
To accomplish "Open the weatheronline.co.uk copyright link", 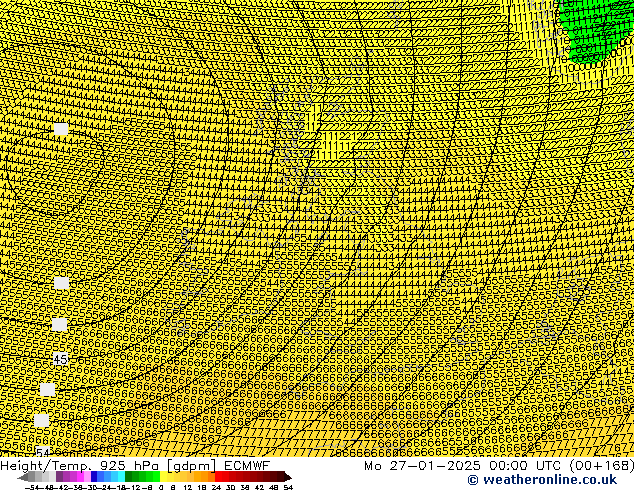I will click(x=542, y=480).
